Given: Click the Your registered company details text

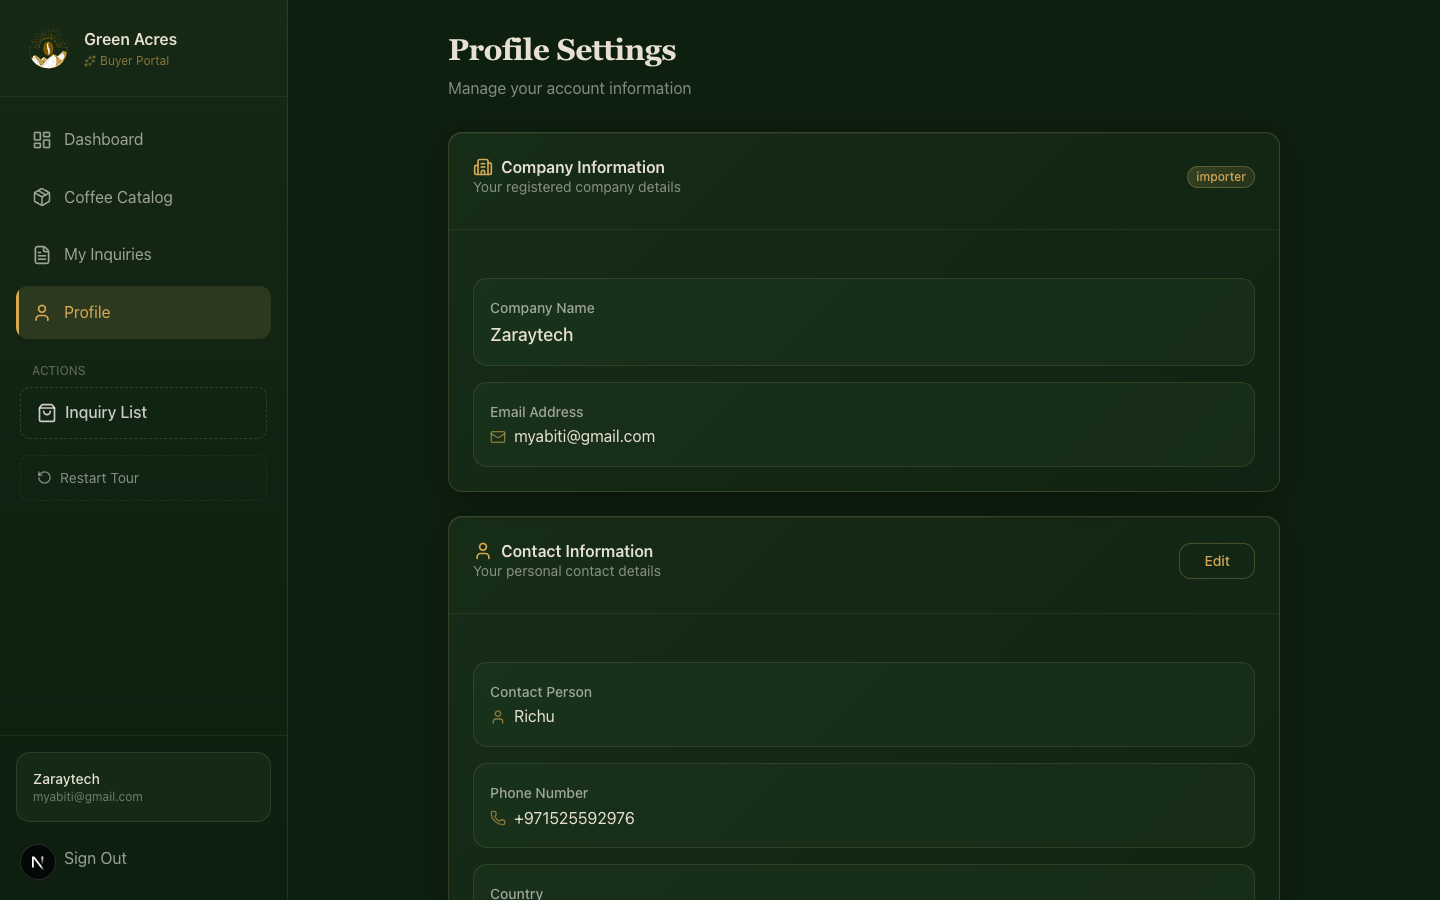Looking at the screenshot, I should pos(577,188).
